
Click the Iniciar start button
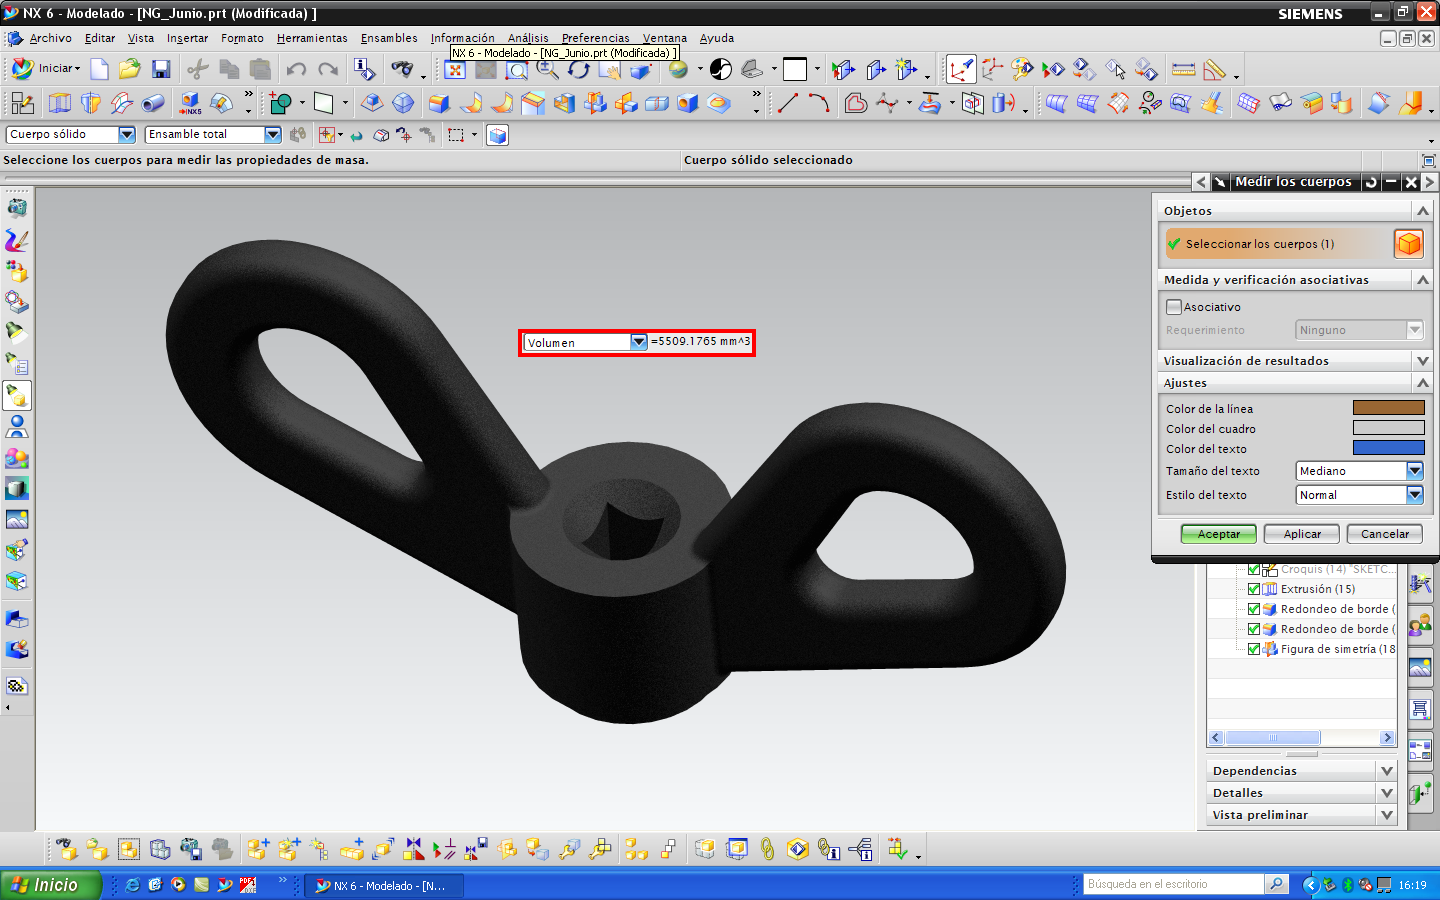point(46,69)
